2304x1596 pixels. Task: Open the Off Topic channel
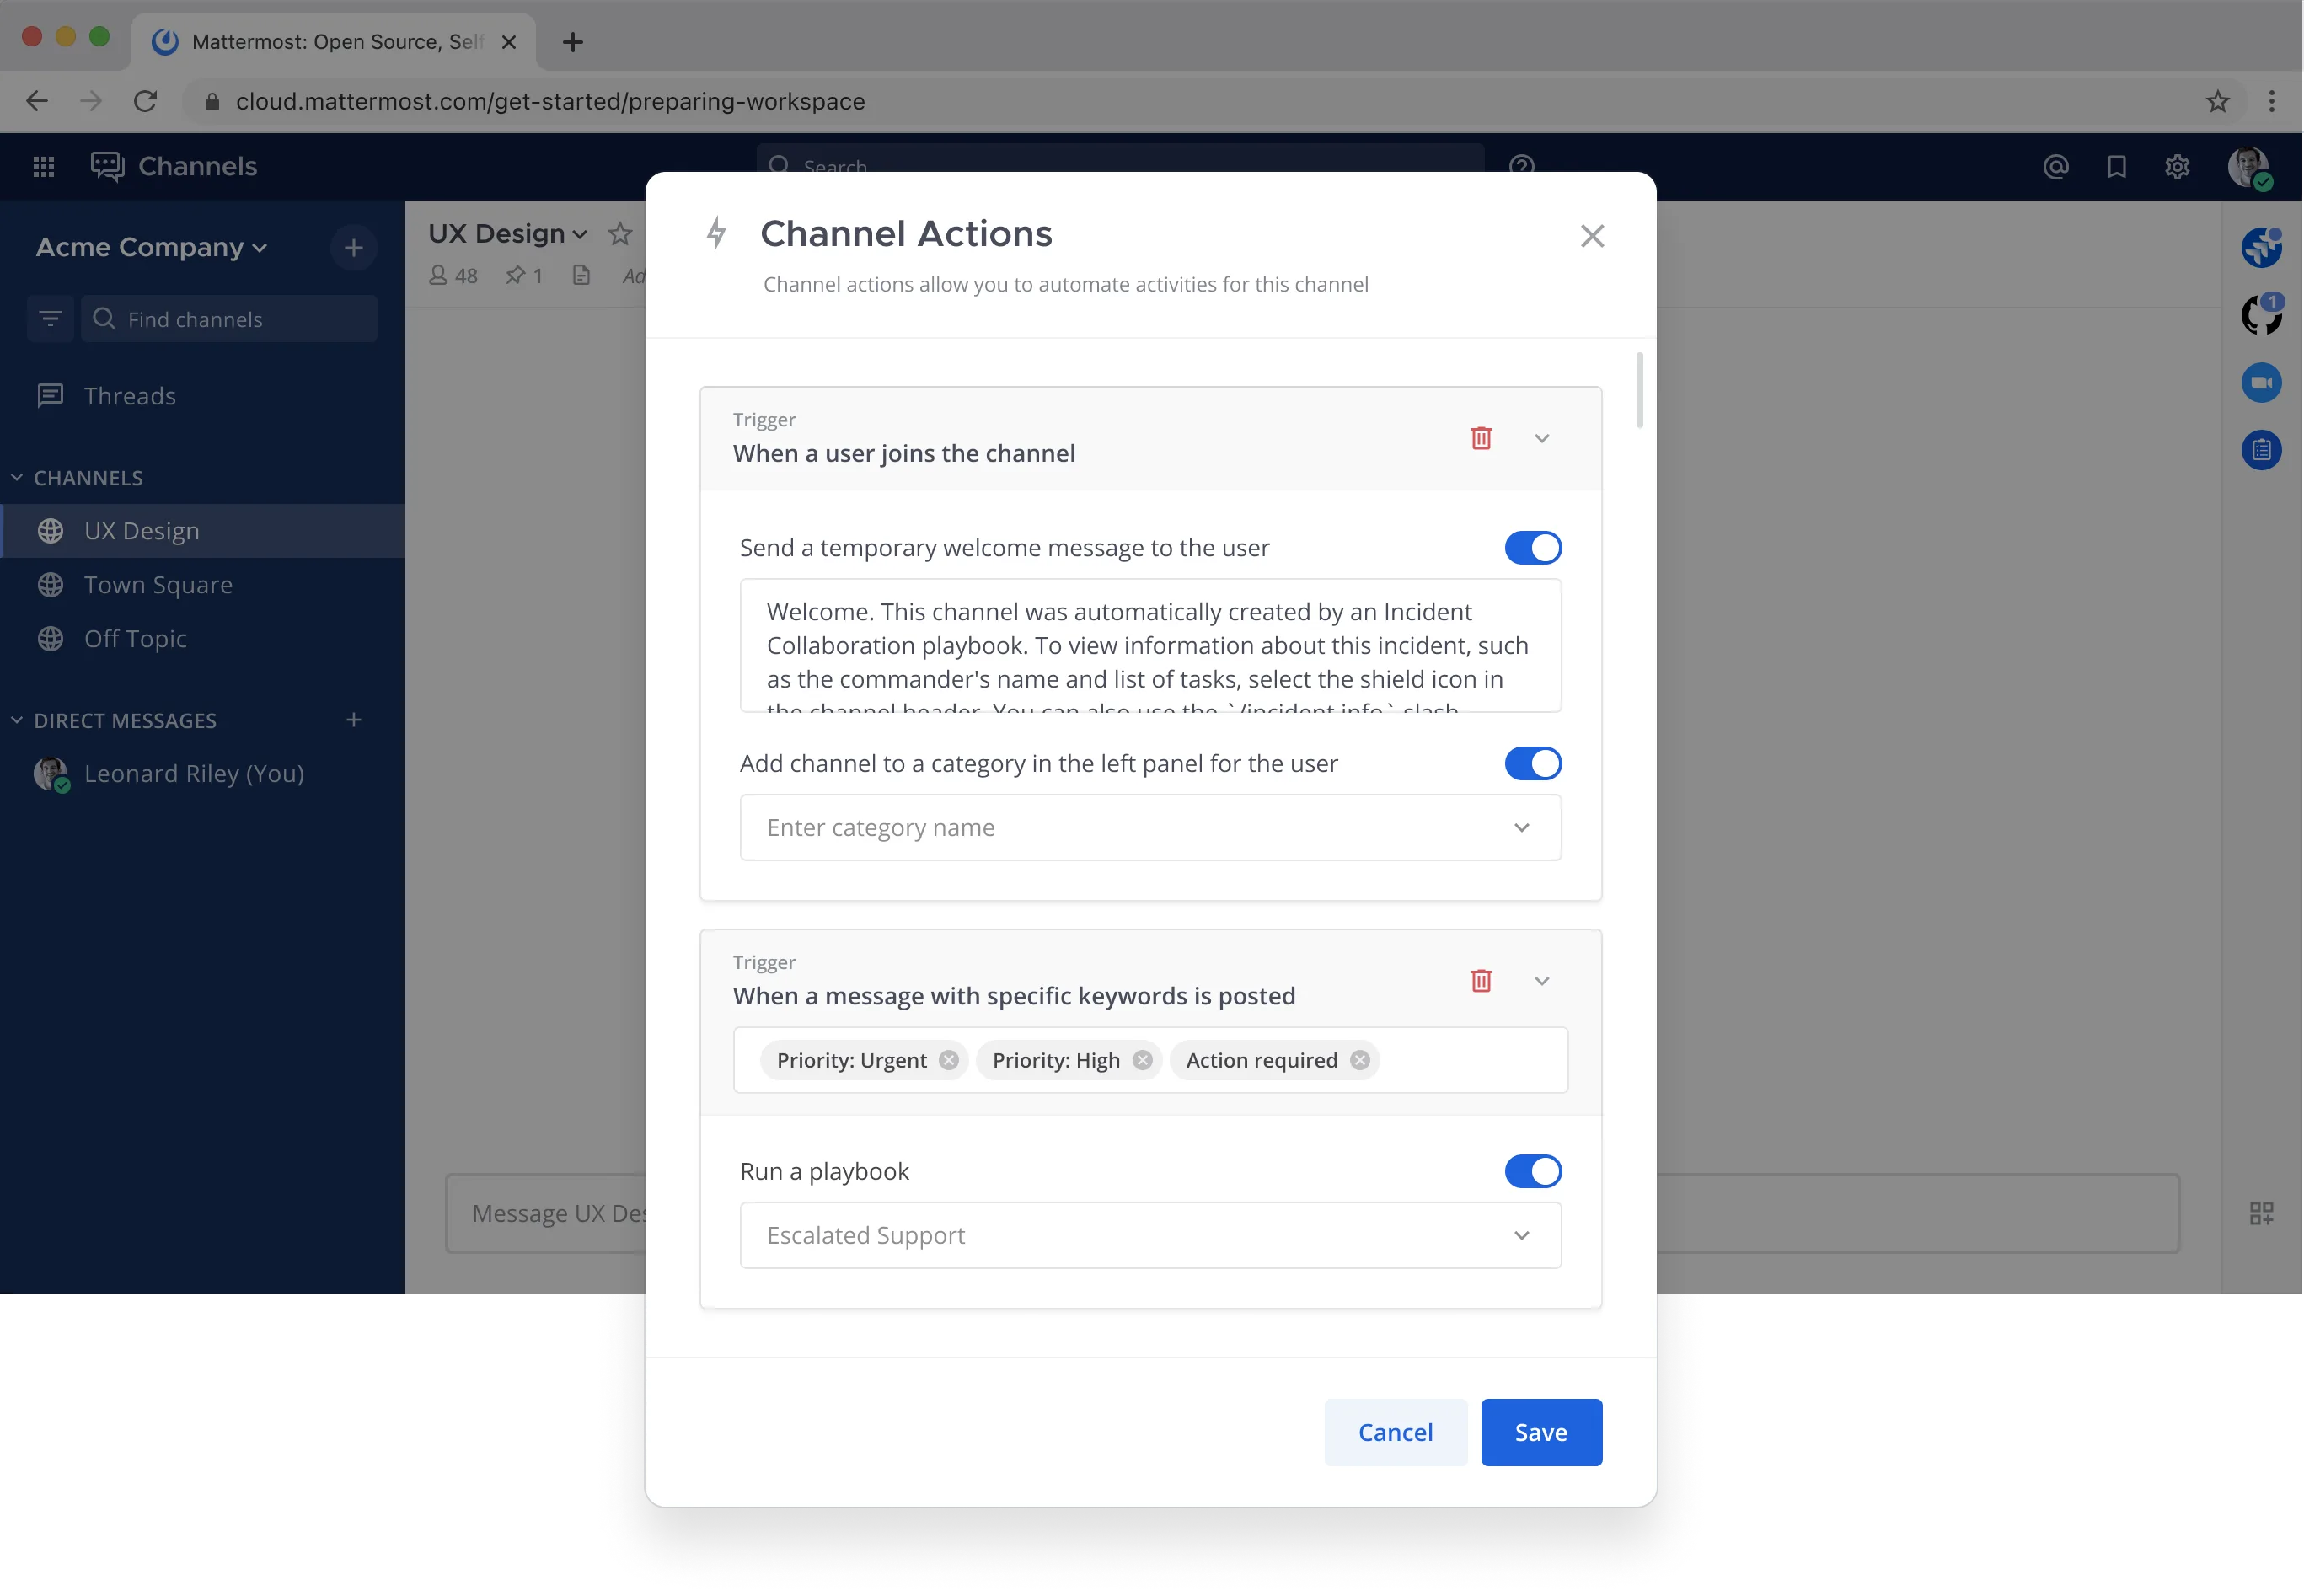202,639
